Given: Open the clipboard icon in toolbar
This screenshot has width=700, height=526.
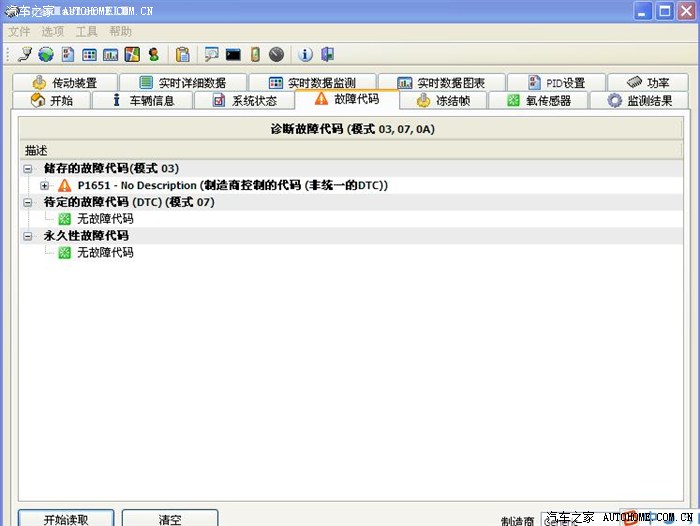Looking at the screenshot, I should click(x=182, y=54).
